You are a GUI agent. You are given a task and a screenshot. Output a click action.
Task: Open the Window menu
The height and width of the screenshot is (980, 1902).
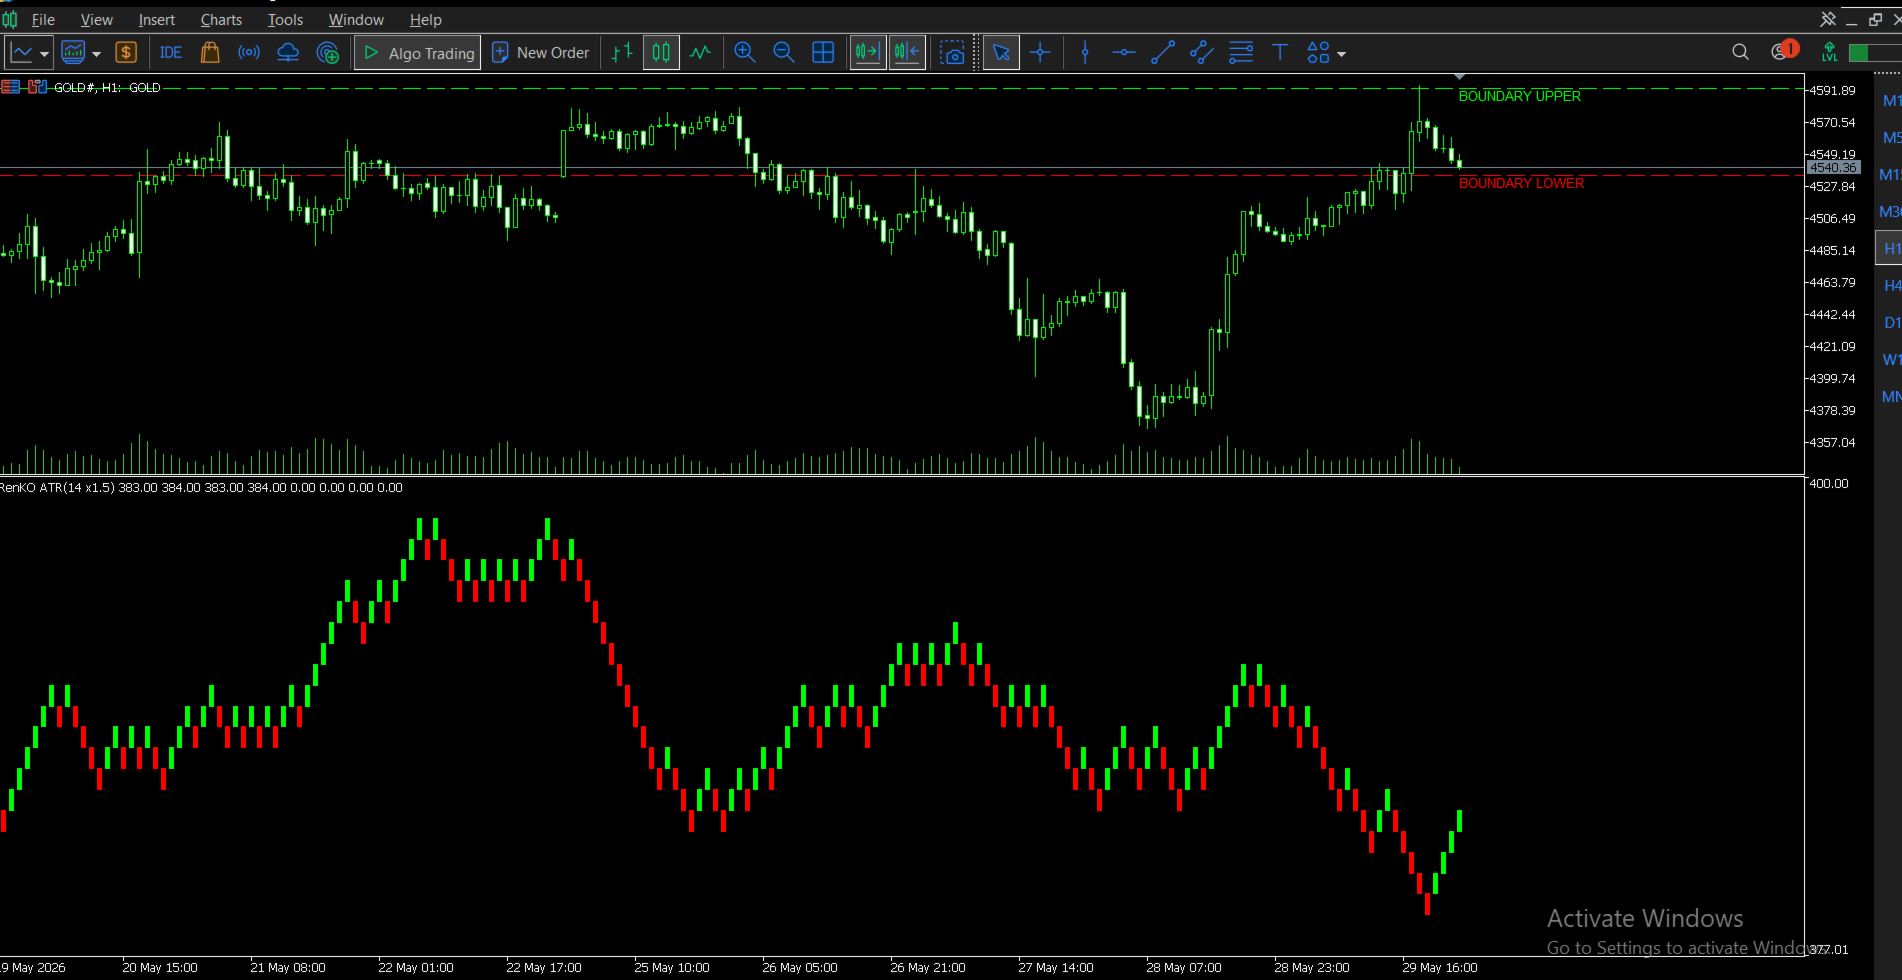click(x=356, y=20)
